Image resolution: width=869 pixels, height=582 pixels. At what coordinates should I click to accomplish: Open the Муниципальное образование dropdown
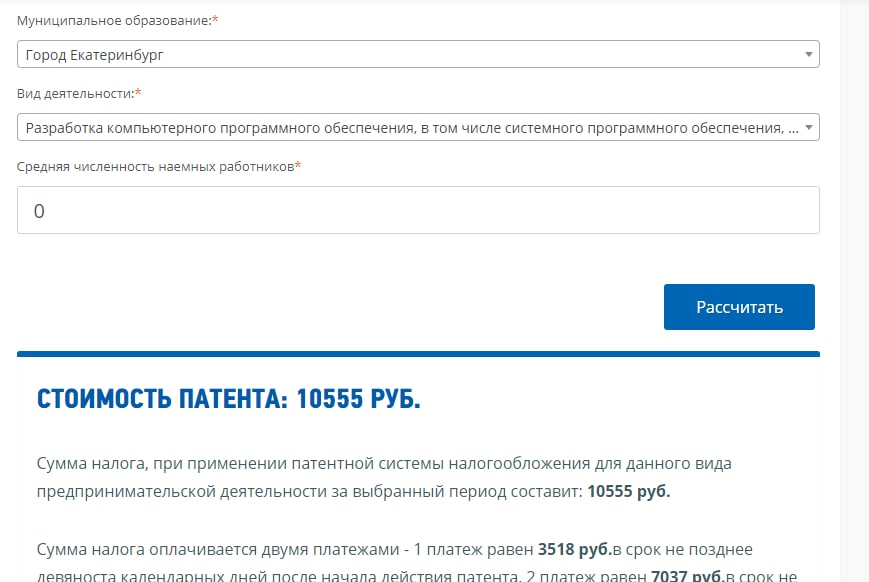tap(418, 54)
